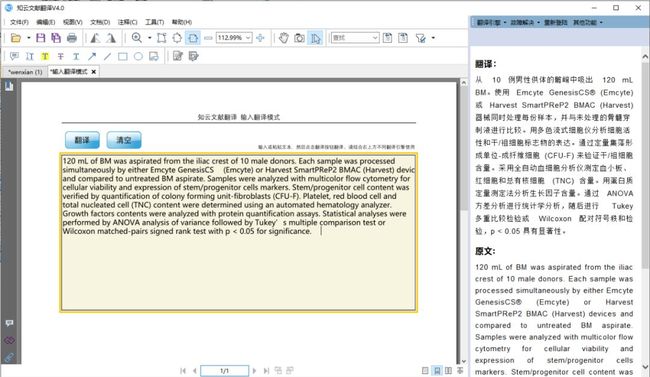
Task: Click the 清空 button
Action: pyautogui.click(x=124, y=140)
